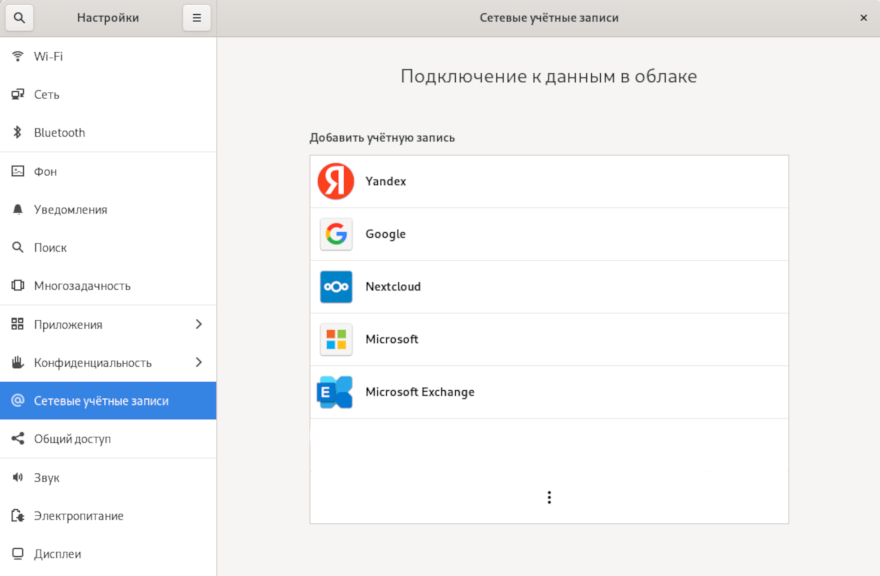Open Электропитание power settings

(78, 516)
